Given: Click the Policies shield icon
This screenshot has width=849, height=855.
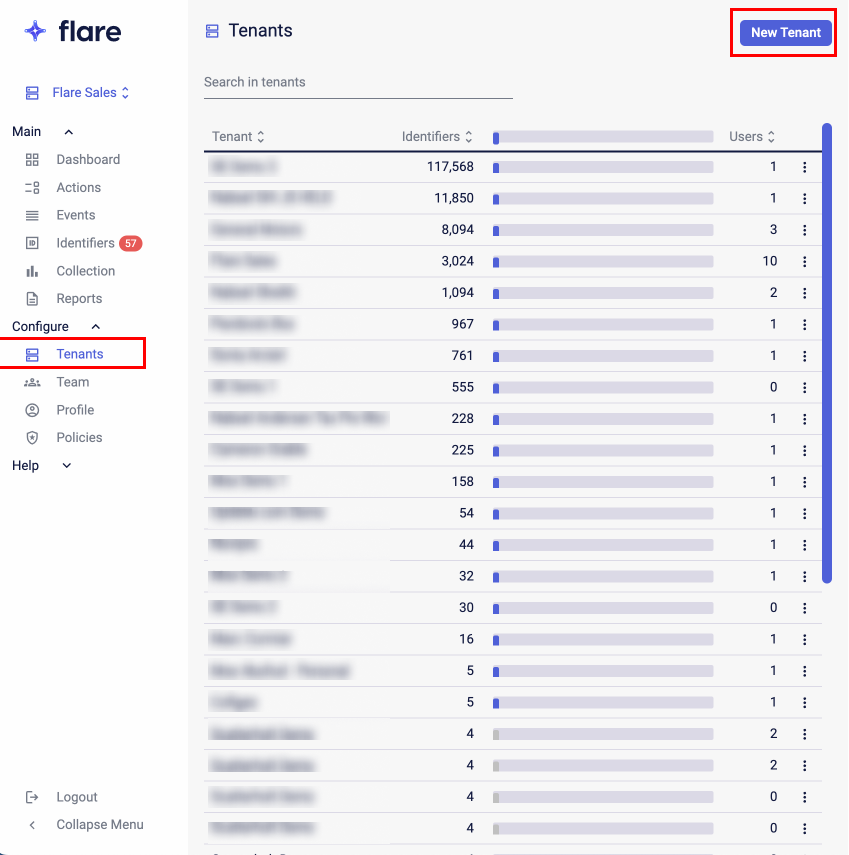Looking at the screenshot, I should 32,438.
